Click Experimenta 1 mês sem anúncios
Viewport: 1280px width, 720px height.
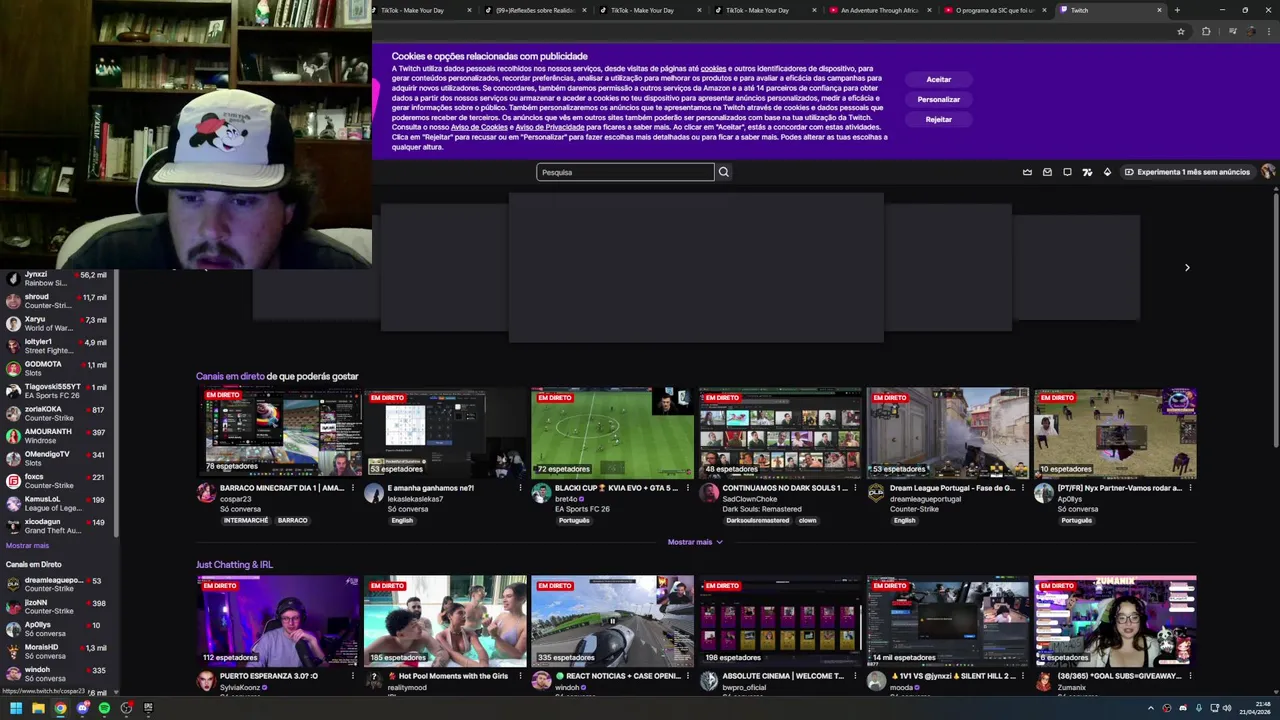(1187, 172)
